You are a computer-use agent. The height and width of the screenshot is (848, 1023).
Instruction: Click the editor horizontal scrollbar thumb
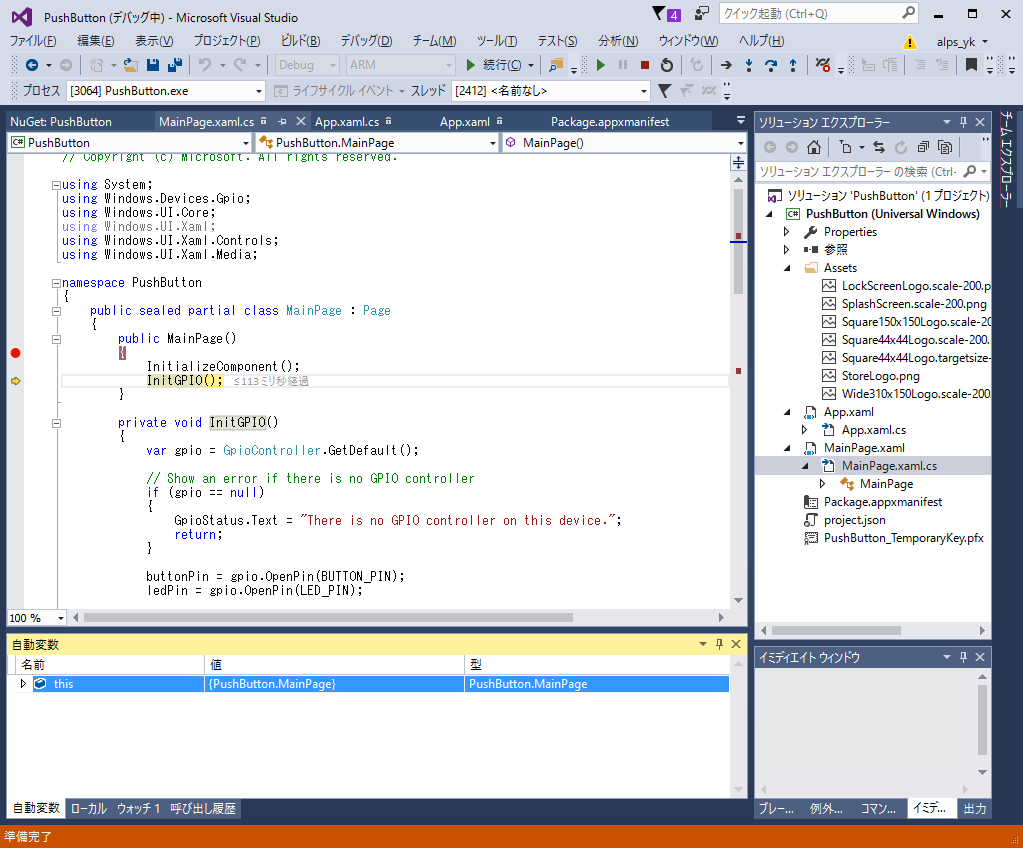click(x=328, y=618)
